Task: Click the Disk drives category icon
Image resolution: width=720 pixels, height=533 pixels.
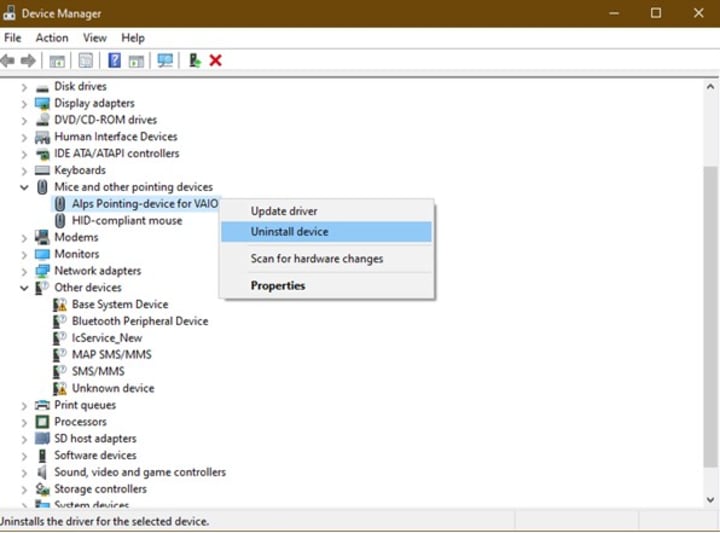Action: [x=42, y=87]
